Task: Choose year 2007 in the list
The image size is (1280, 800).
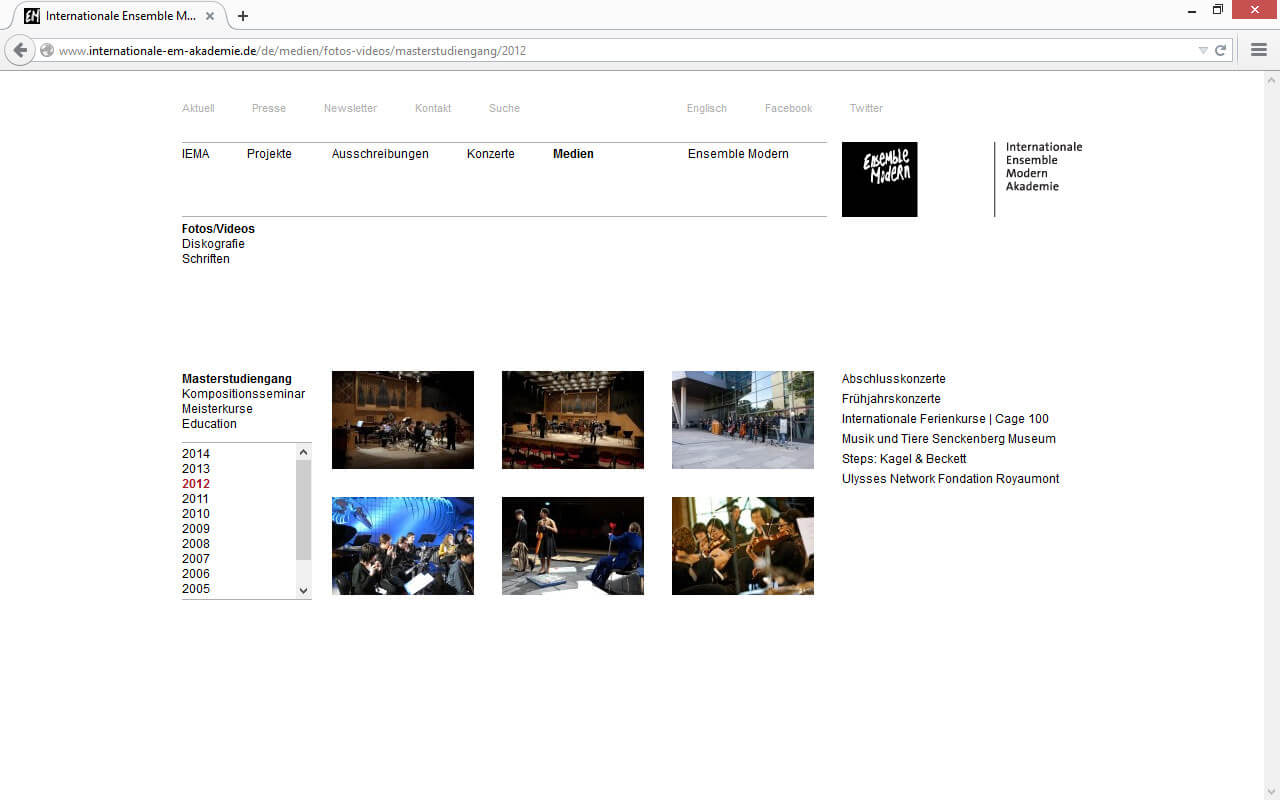Action: click(x=196, y=559)
